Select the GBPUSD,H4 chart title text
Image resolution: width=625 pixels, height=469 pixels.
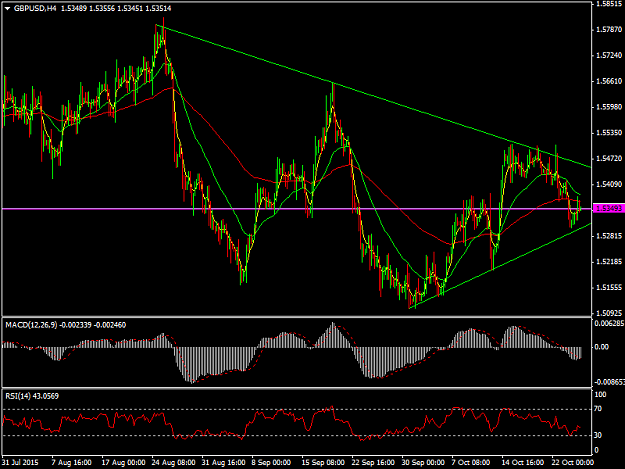click(x=35, y=8)
